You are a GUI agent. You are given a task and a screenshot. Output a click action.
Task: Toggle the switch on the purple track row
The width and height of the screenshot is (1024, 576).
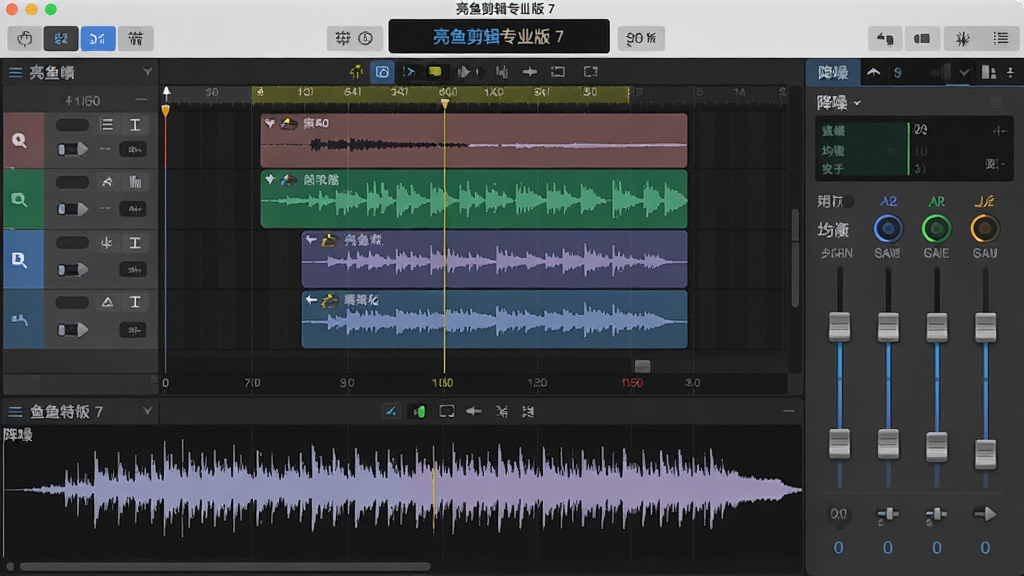pos(72,270)
